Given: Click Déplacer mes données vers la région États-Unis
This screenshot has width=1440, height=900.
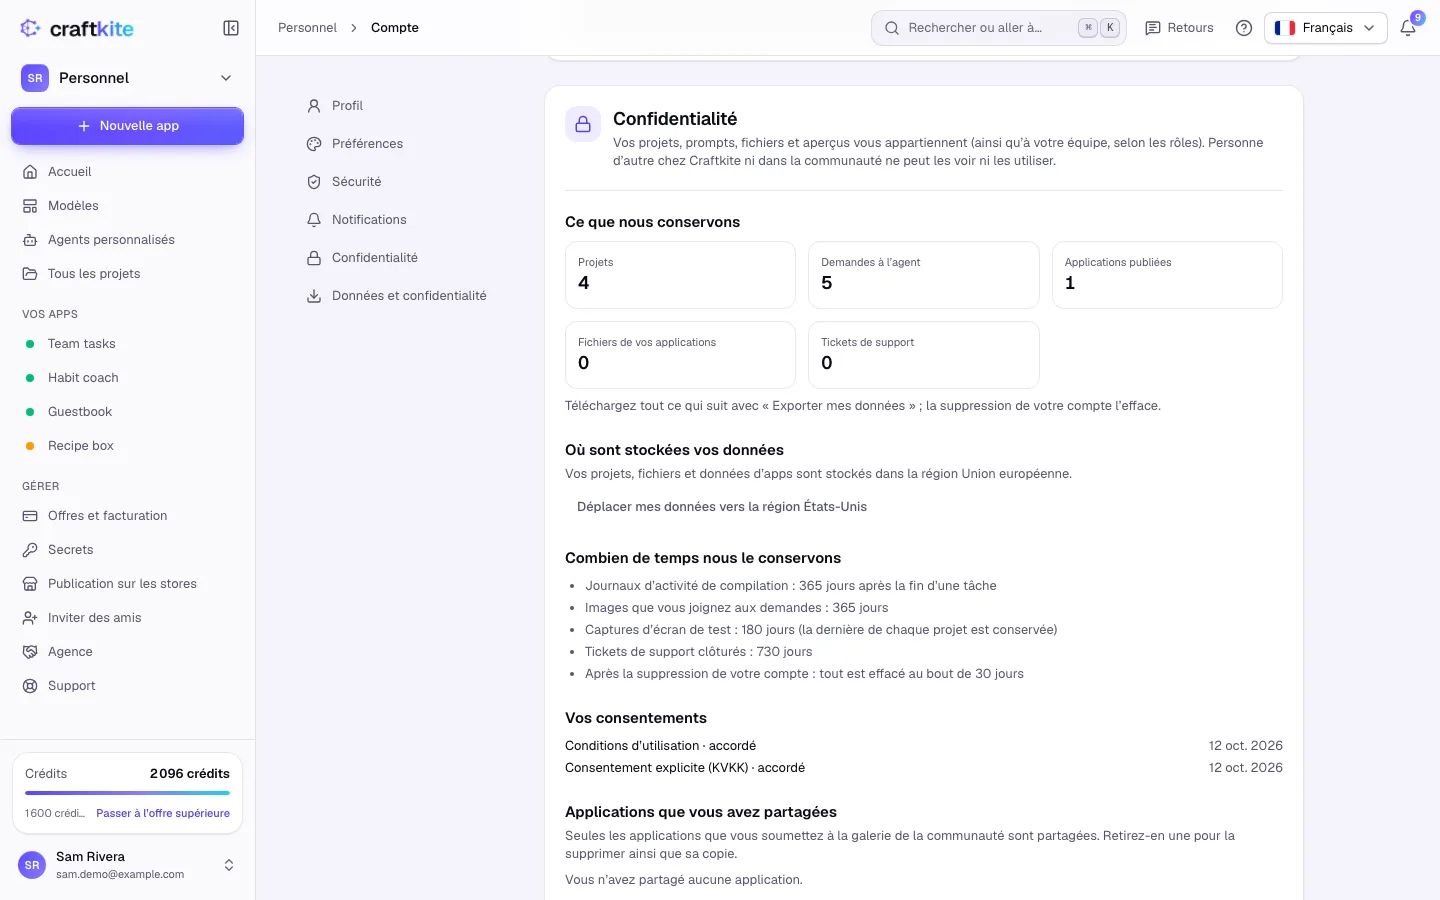Looking at the screenshot, I should click(x=722, y=507).
